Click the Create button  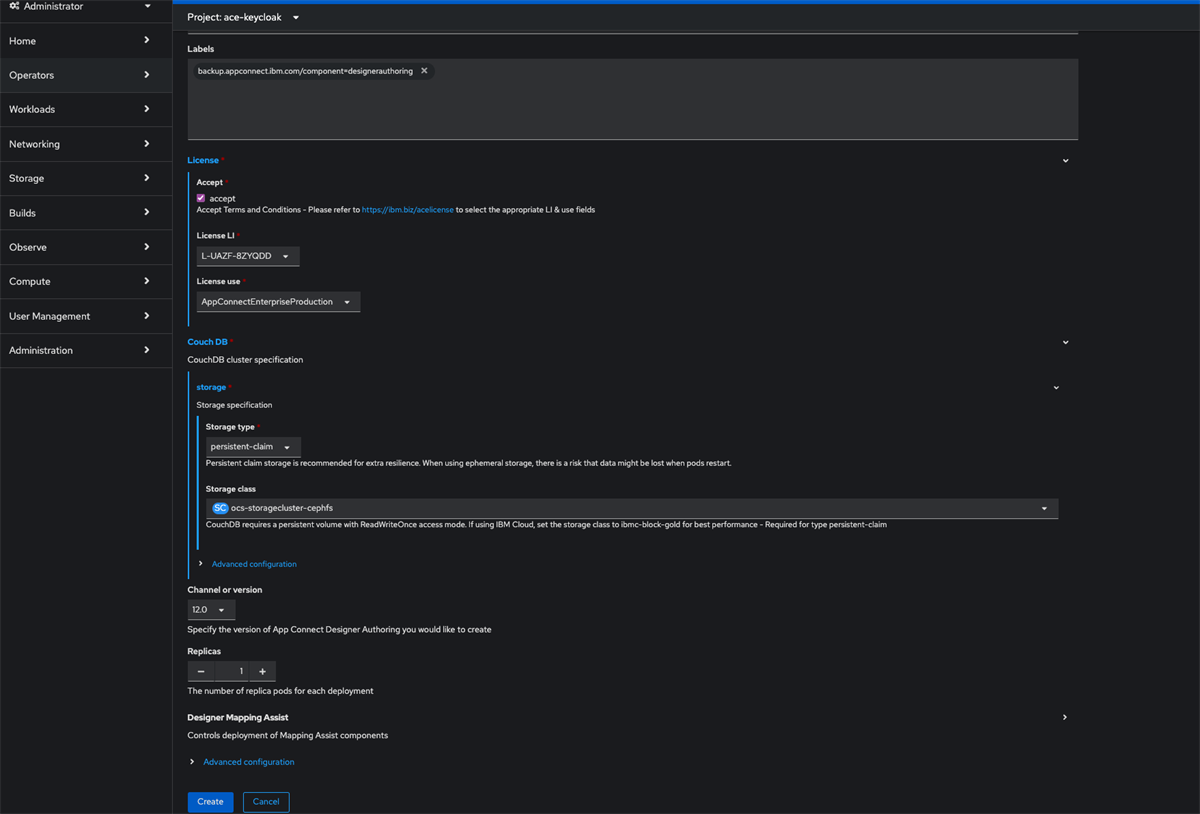[x=210, y=801]
